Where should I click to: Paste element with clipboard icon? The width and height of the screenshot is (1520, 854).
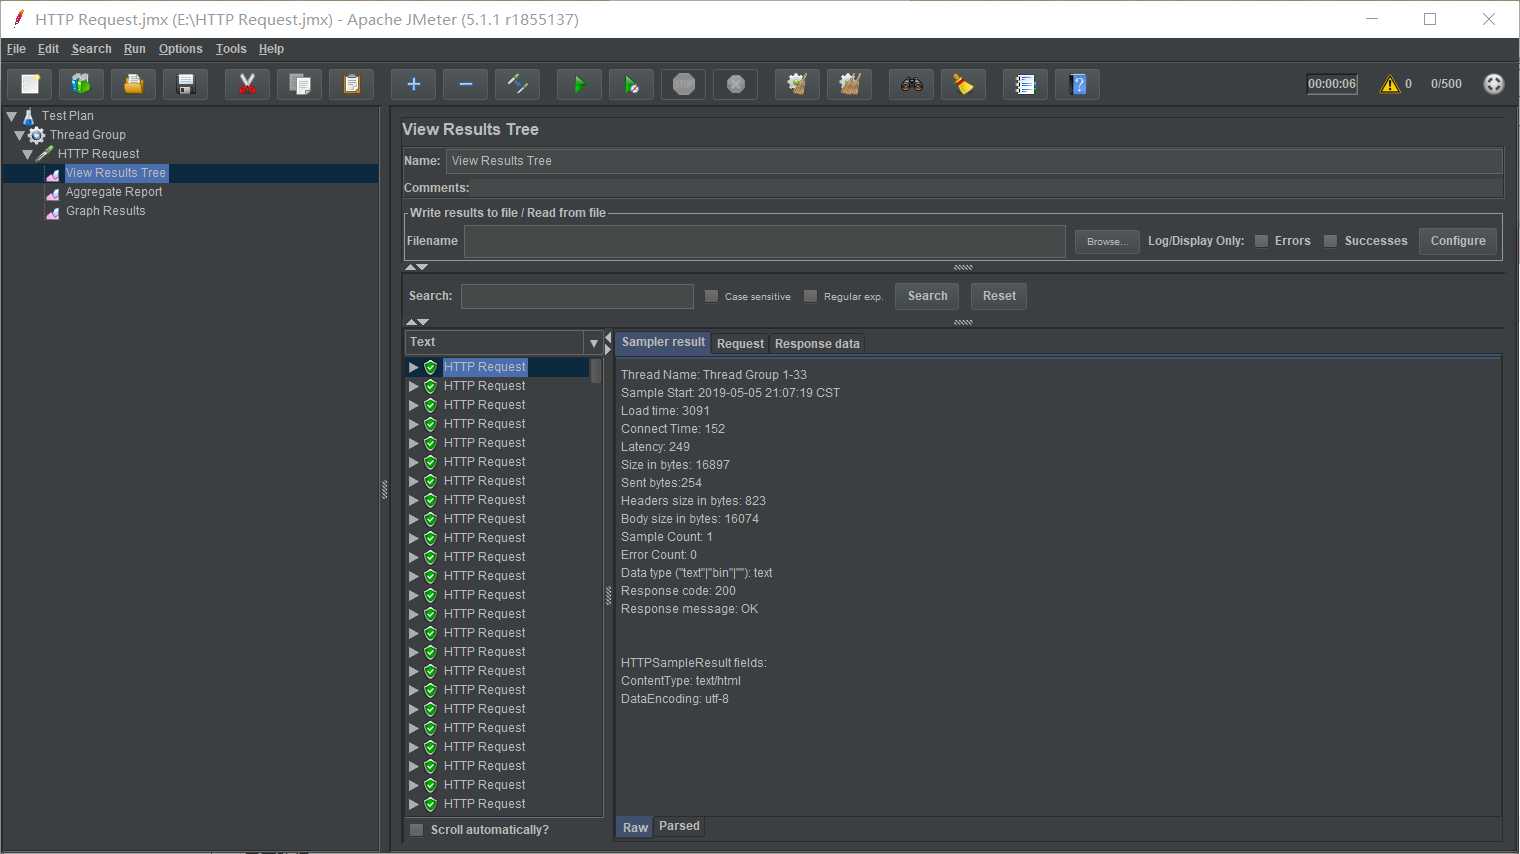click(x=352, y=84)
